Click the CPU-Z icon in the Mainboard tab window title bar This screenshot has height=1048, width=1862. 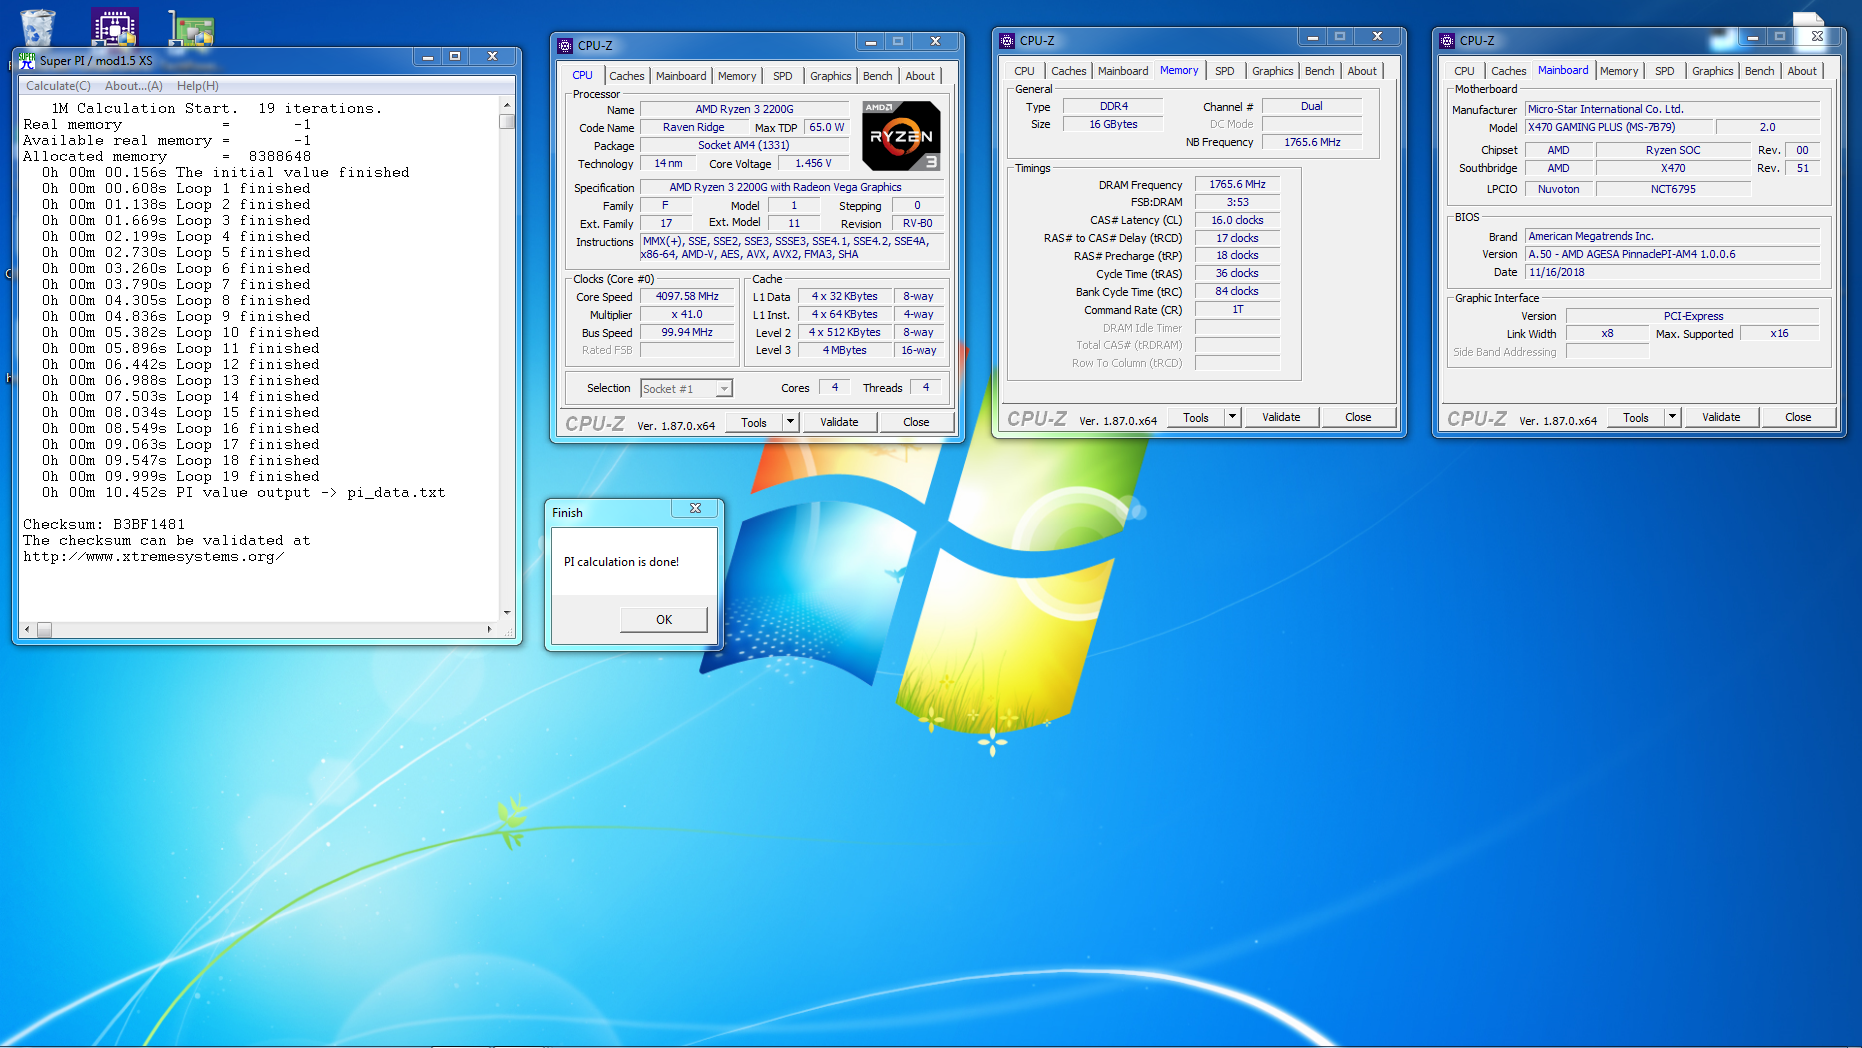point(1447,41)
